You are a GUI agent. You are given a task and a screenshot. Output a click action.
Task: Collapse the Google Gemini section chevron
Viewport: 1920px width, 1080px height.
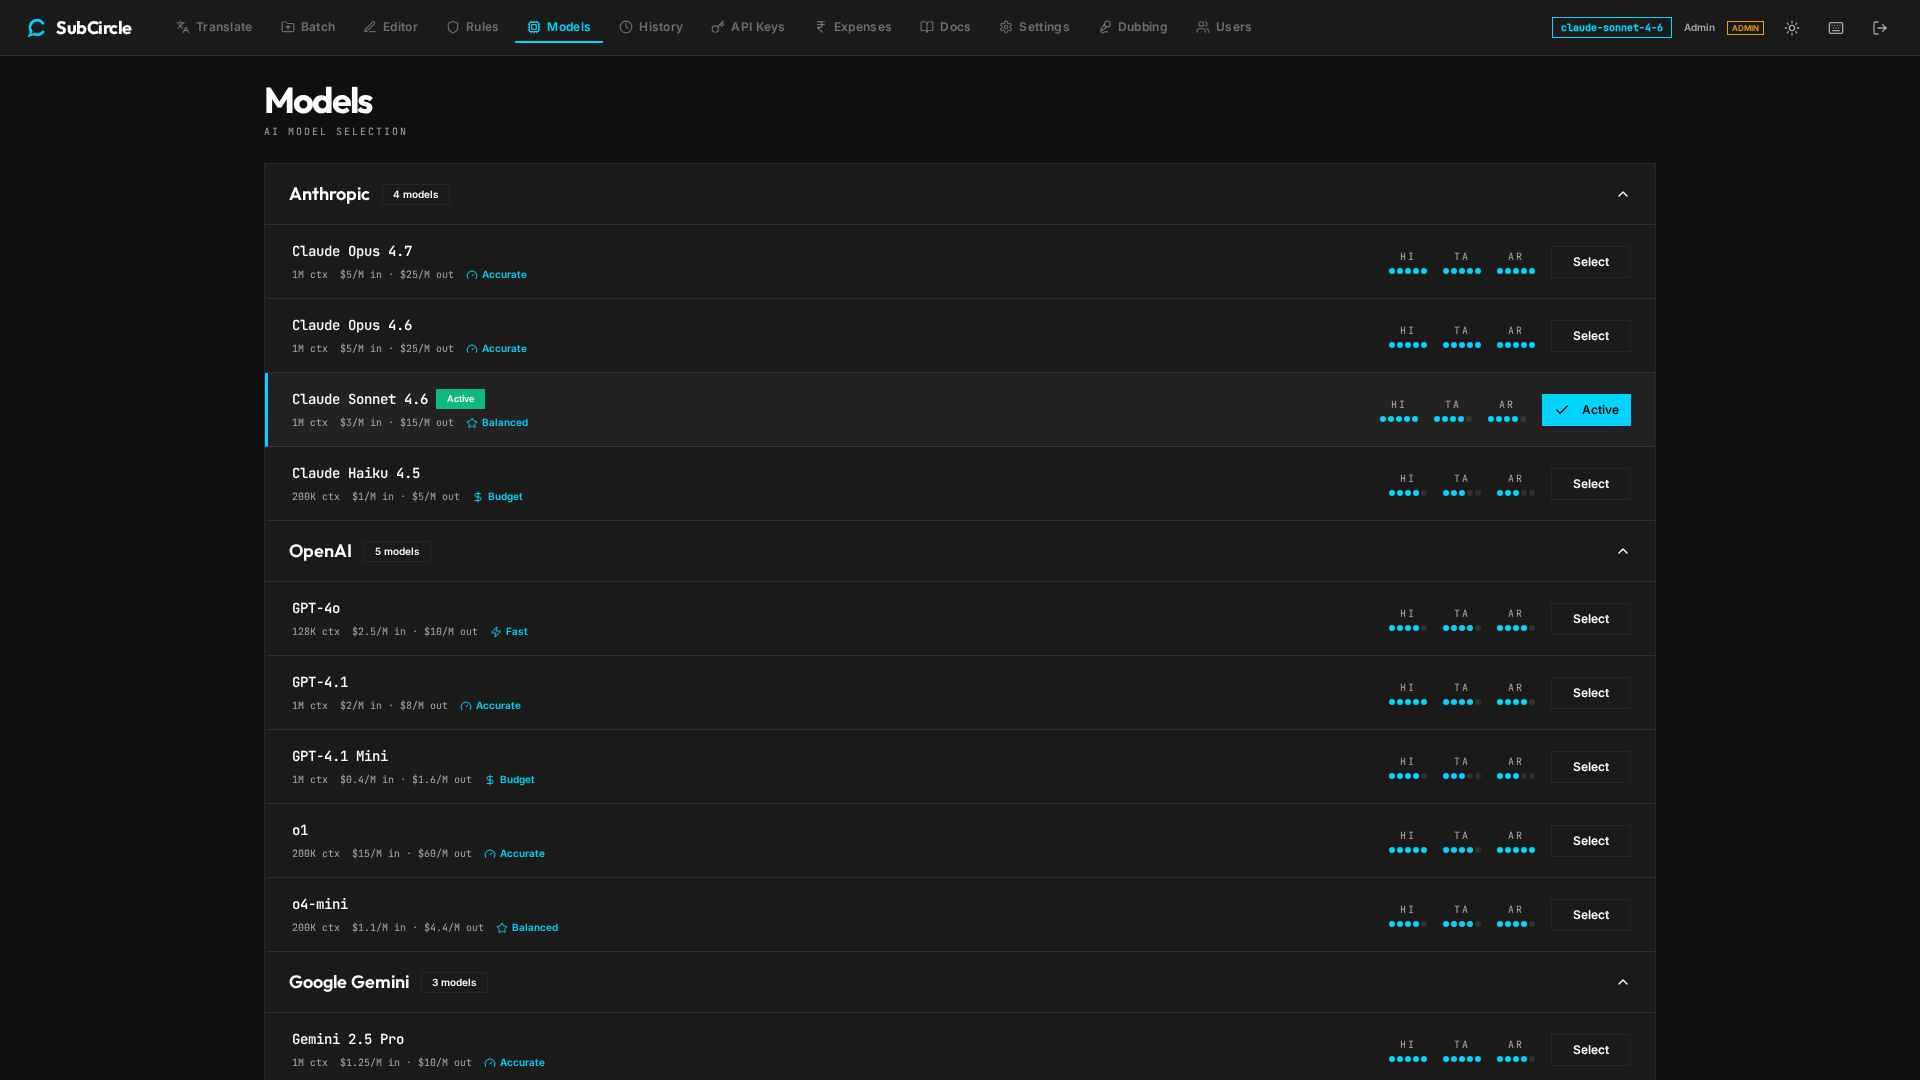point(1623,982)
